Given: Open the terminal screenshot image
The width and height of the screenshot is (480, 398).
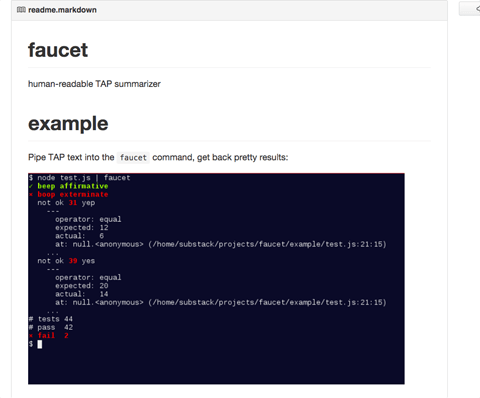Looking at the screenshot, I should [x=216, y=279].
